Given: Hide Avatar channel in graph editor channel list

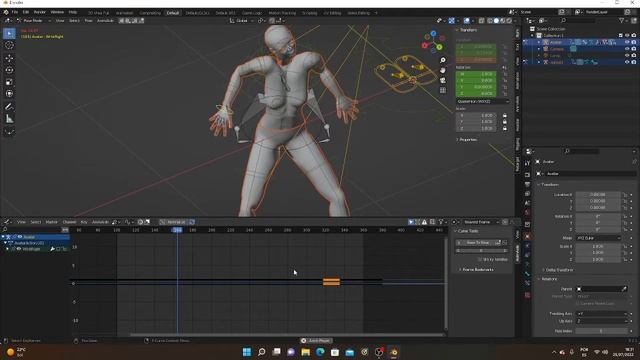Looking at the screenshot, I should click(x=20, y=237).
